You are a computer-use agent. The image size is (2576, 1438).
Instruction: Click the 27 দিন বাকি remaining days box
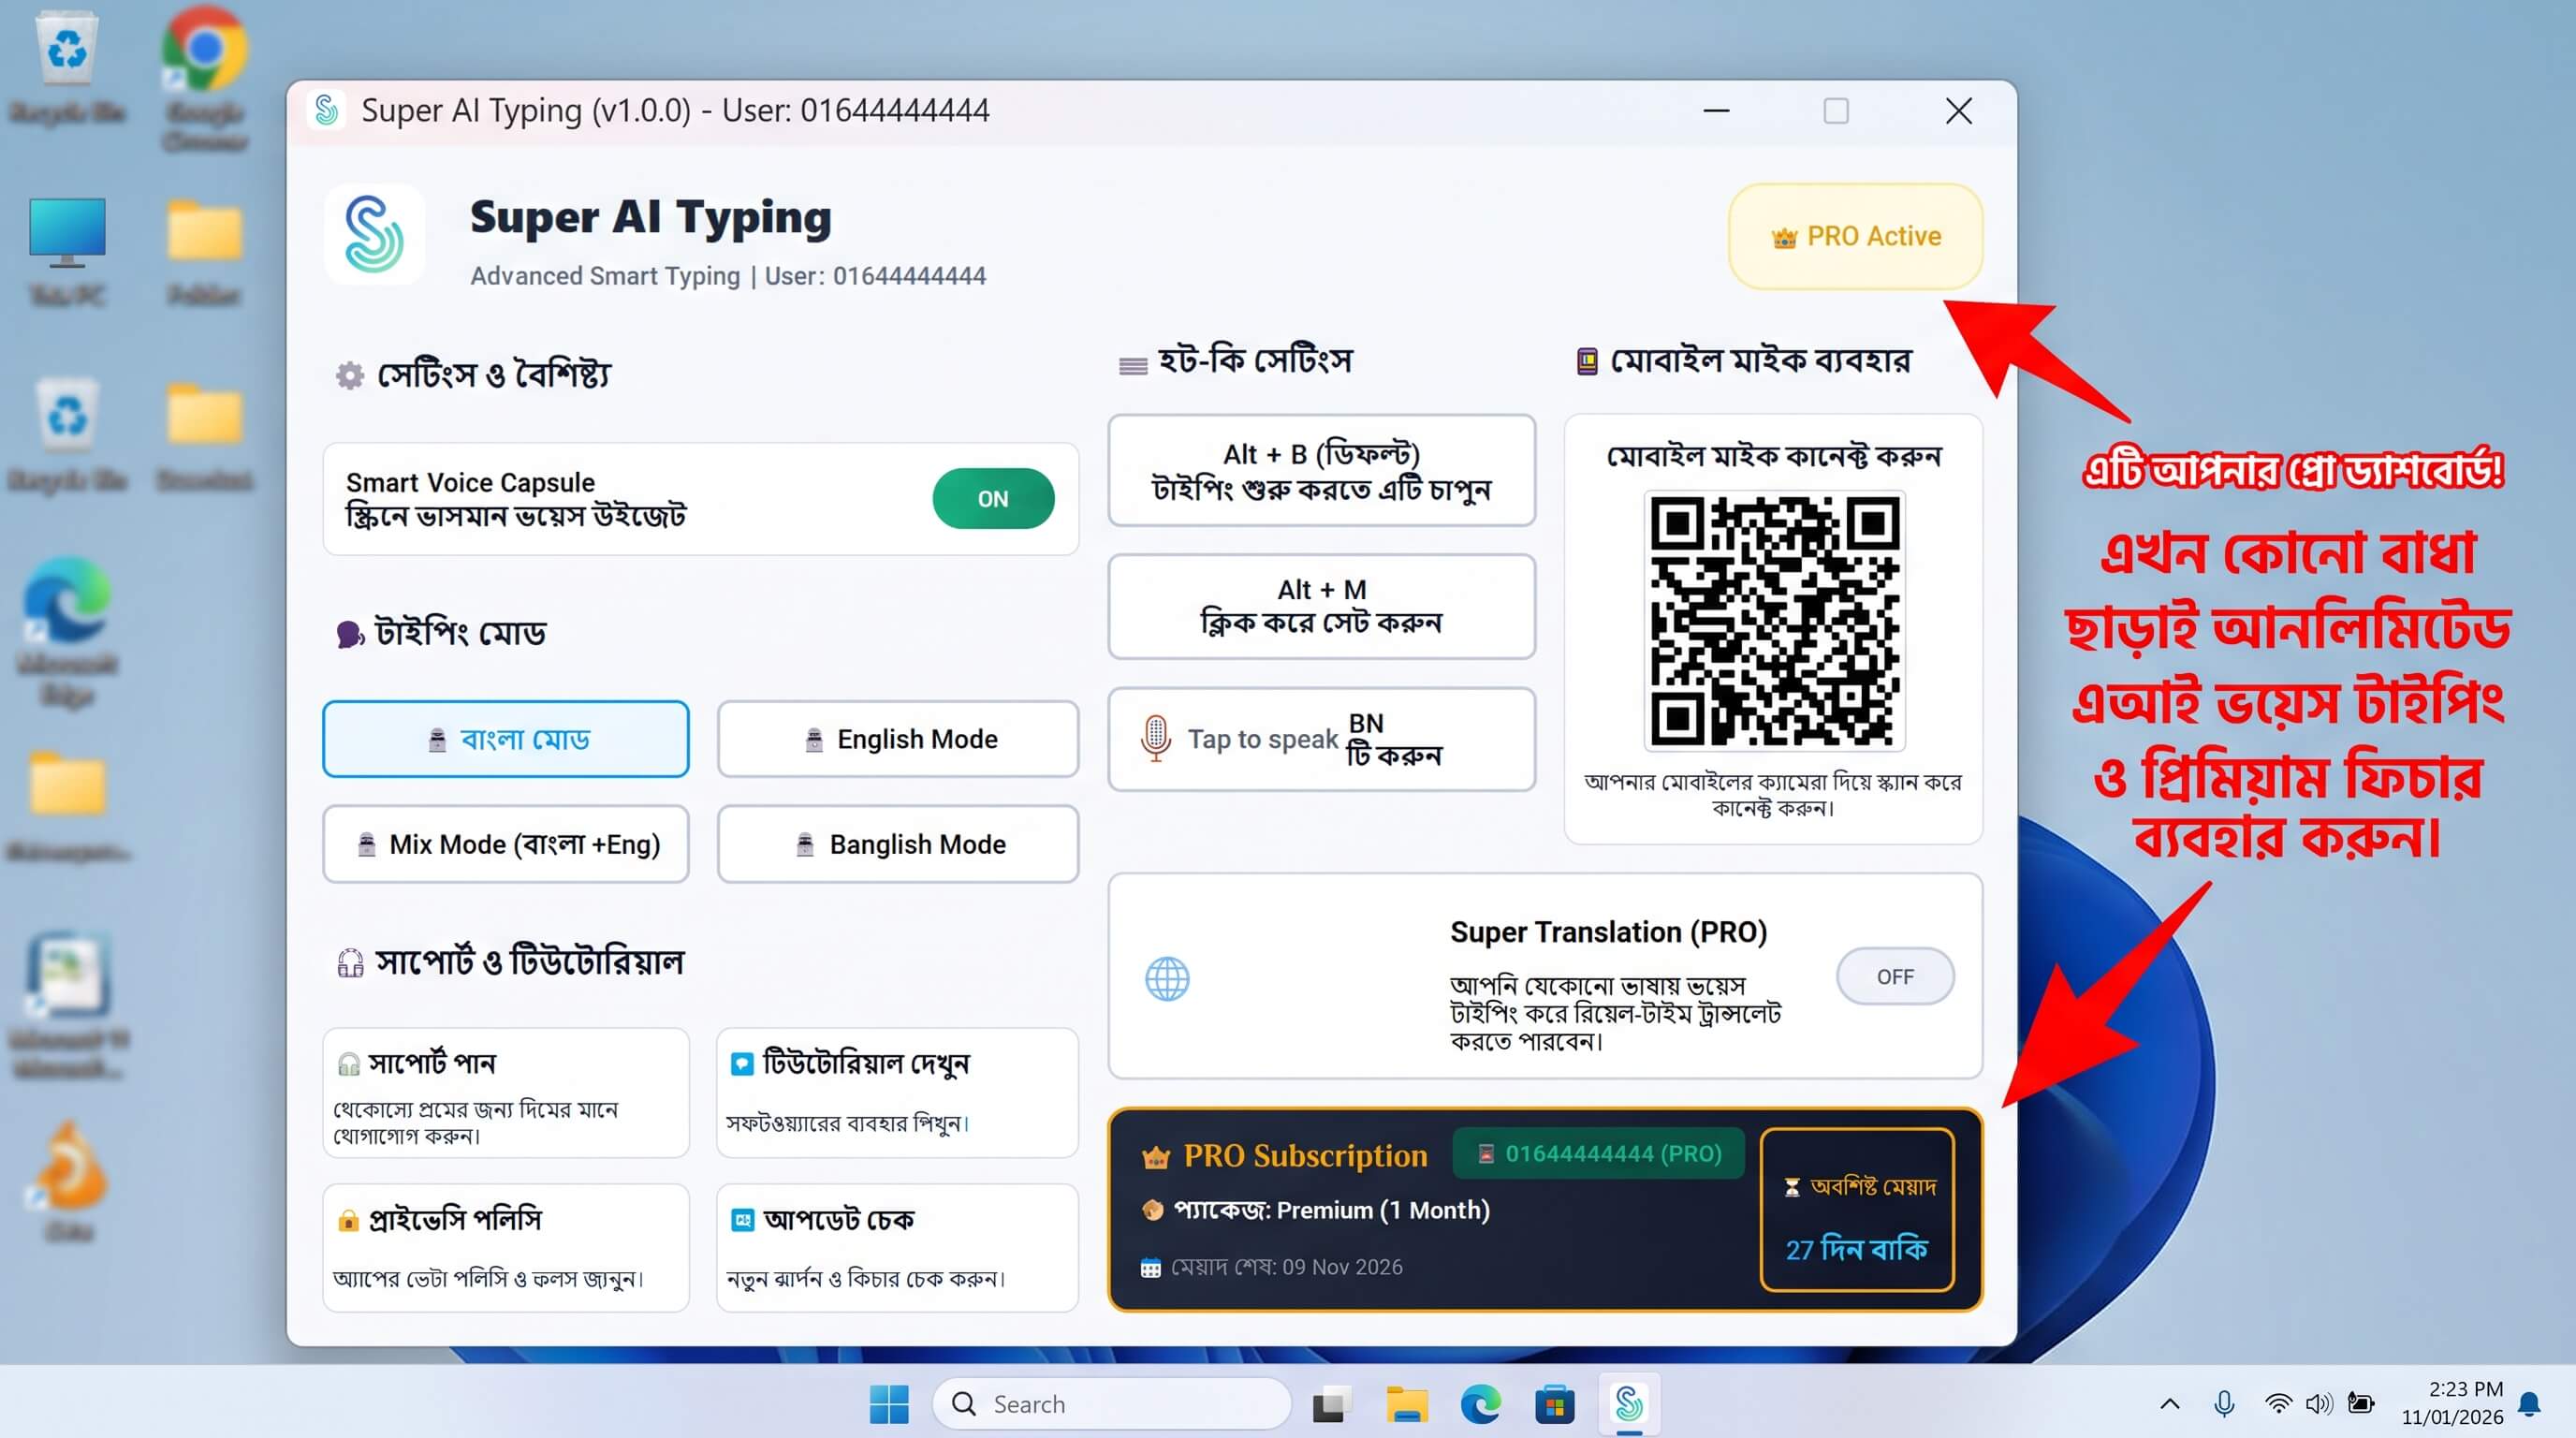pos(1856,1209)
